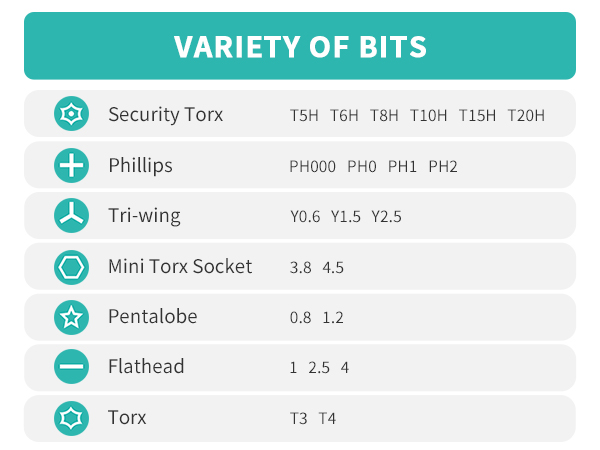Click the T20H size in Security Torx
600x450 pixels.
[x=526, y=116]
